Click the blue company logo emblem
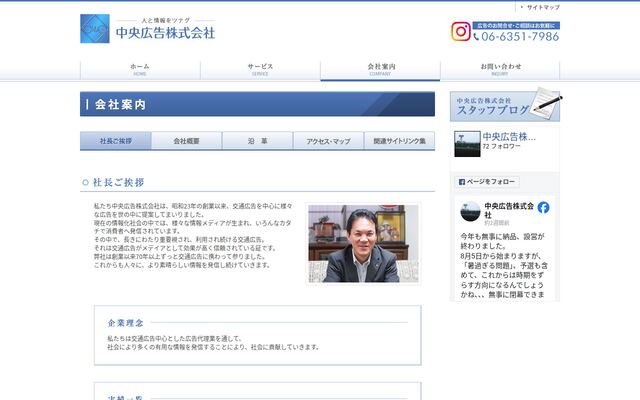Image resolution: width=640 pixels, height=400 pixels. tap(95, 29)
